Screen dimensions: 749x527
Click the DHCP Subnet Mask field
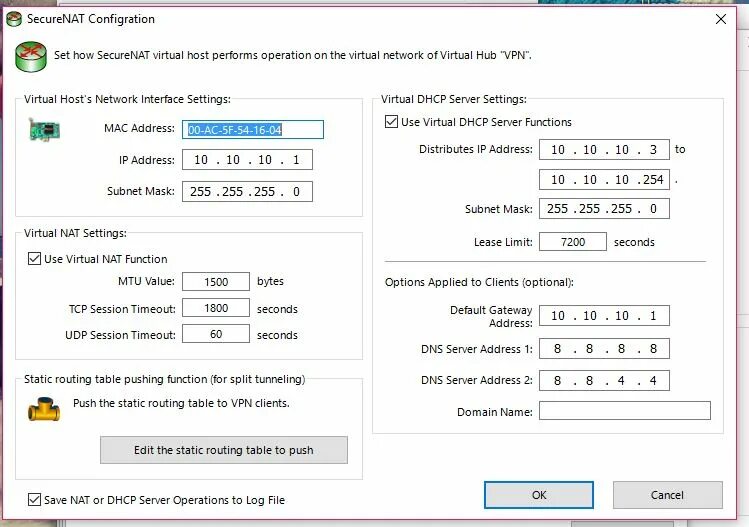(604, 209)
